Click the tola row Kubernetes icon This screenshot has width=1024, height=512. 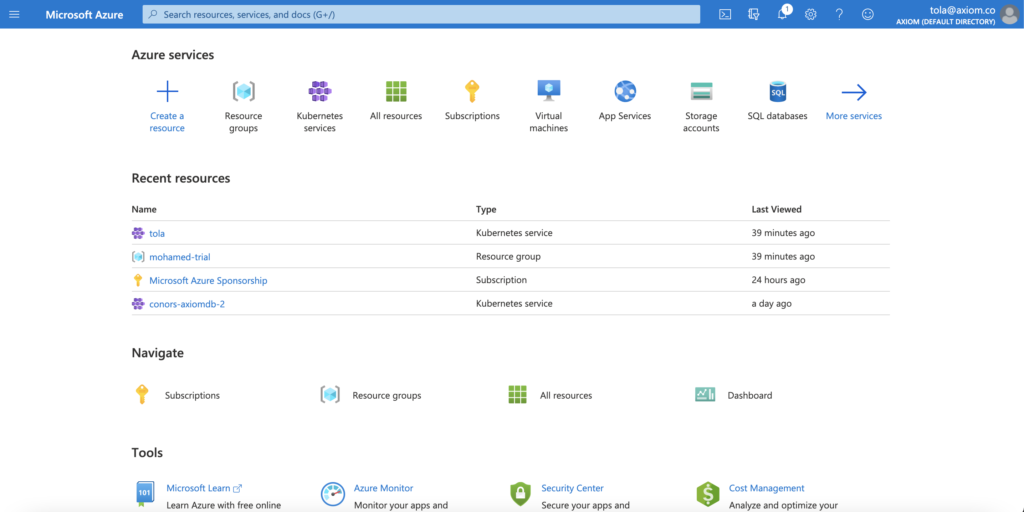(x=138, y=233)
